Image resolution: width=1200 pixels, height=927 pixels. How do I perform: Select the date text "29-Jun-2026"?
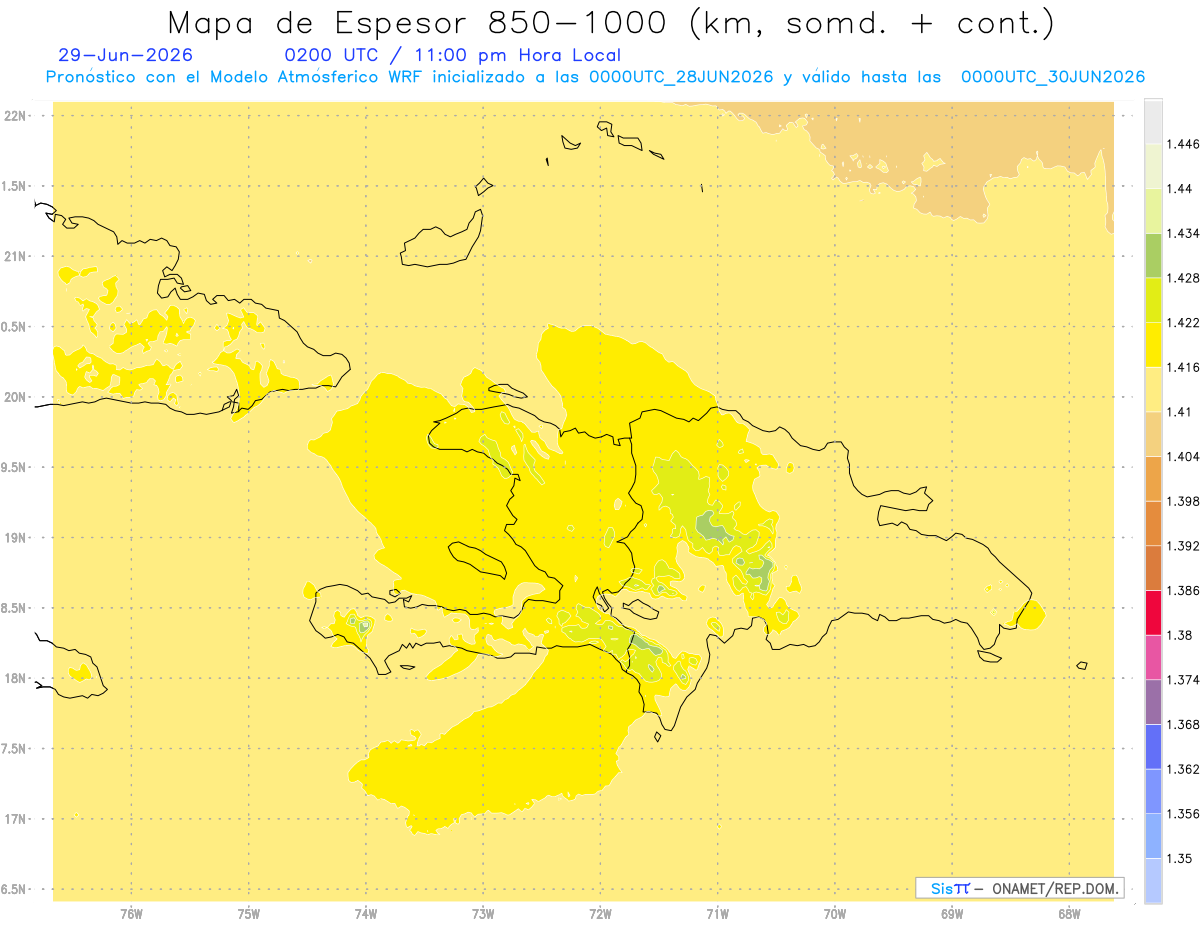point(126,55)
